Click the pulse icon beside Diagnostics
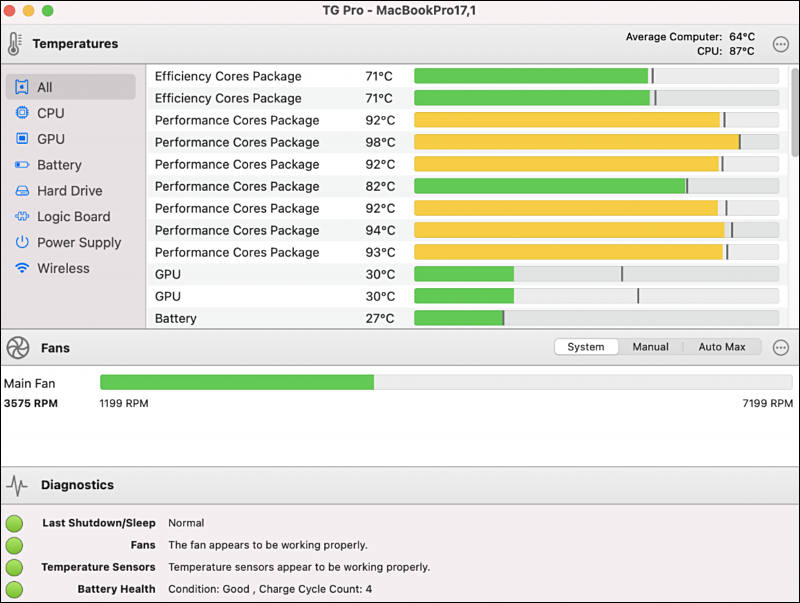Screen dimensions: 800x603 (x=17, y=485)
